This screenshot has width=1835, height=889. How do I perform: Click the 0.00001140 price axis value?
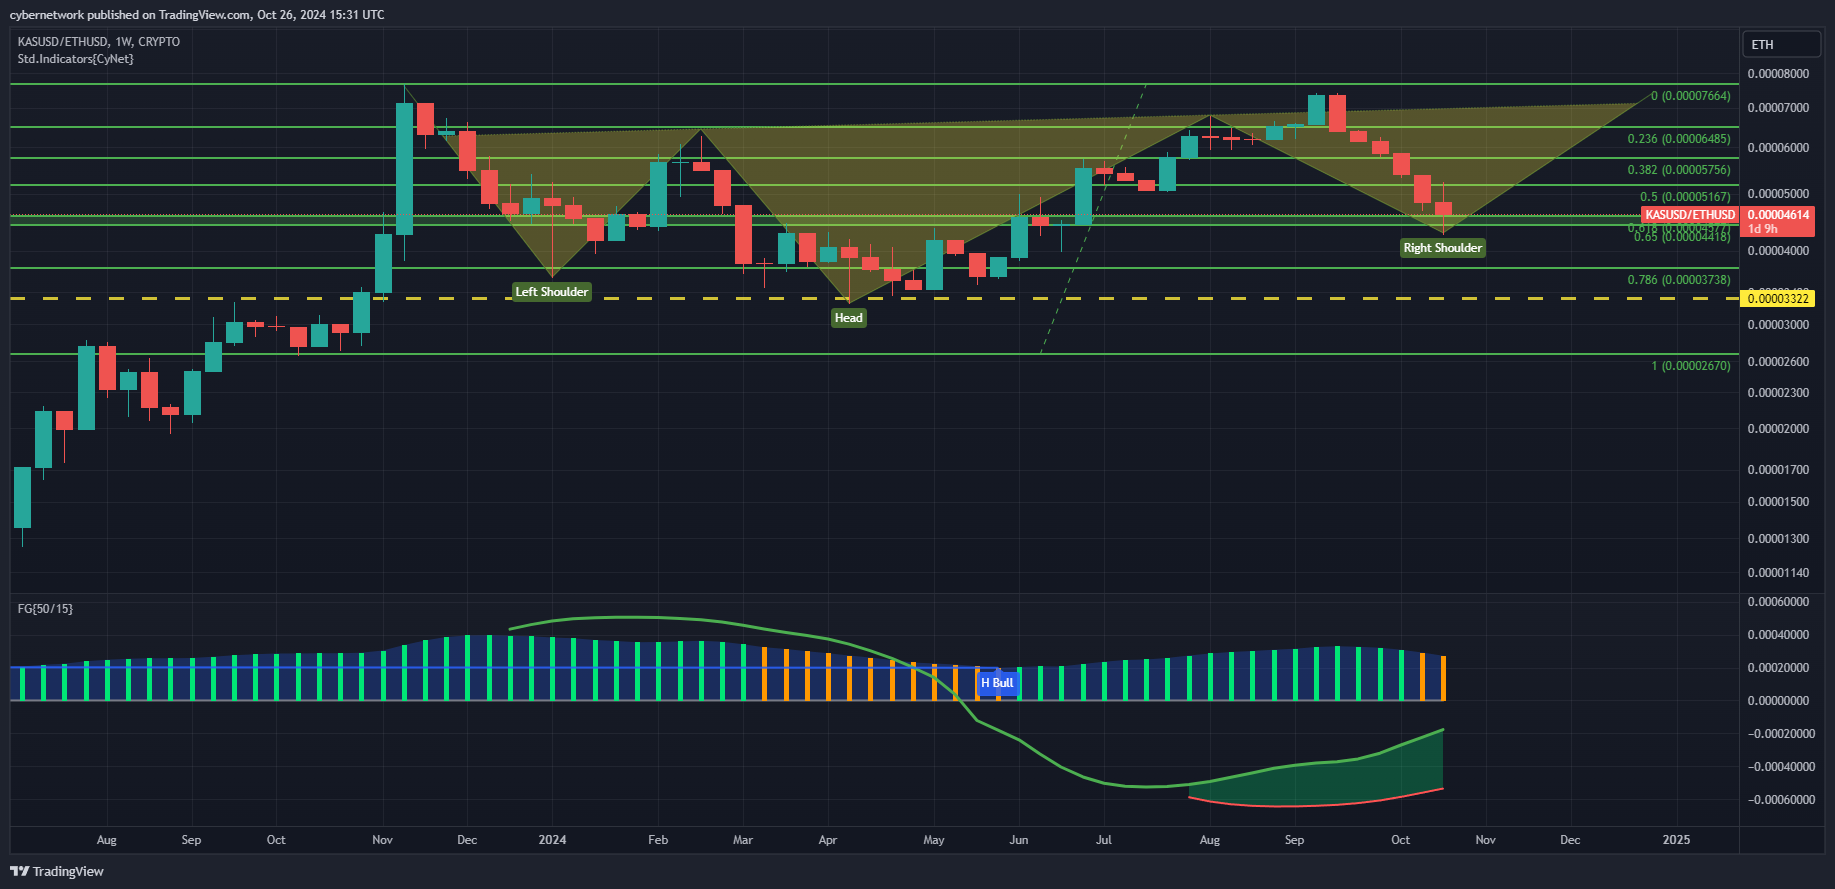point(1777,573)
